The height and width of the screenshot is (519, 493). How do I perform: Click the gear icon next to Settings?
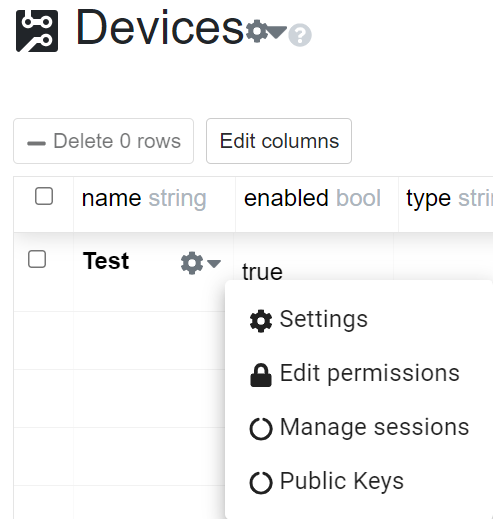pos(261,321)
